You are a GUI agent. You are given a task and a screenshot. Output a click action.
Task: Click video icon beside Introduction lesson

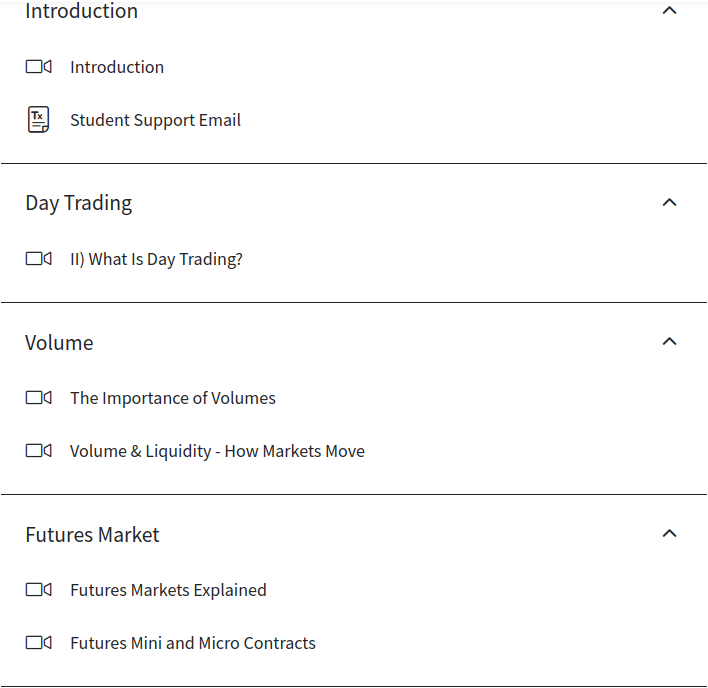point(38,67)
